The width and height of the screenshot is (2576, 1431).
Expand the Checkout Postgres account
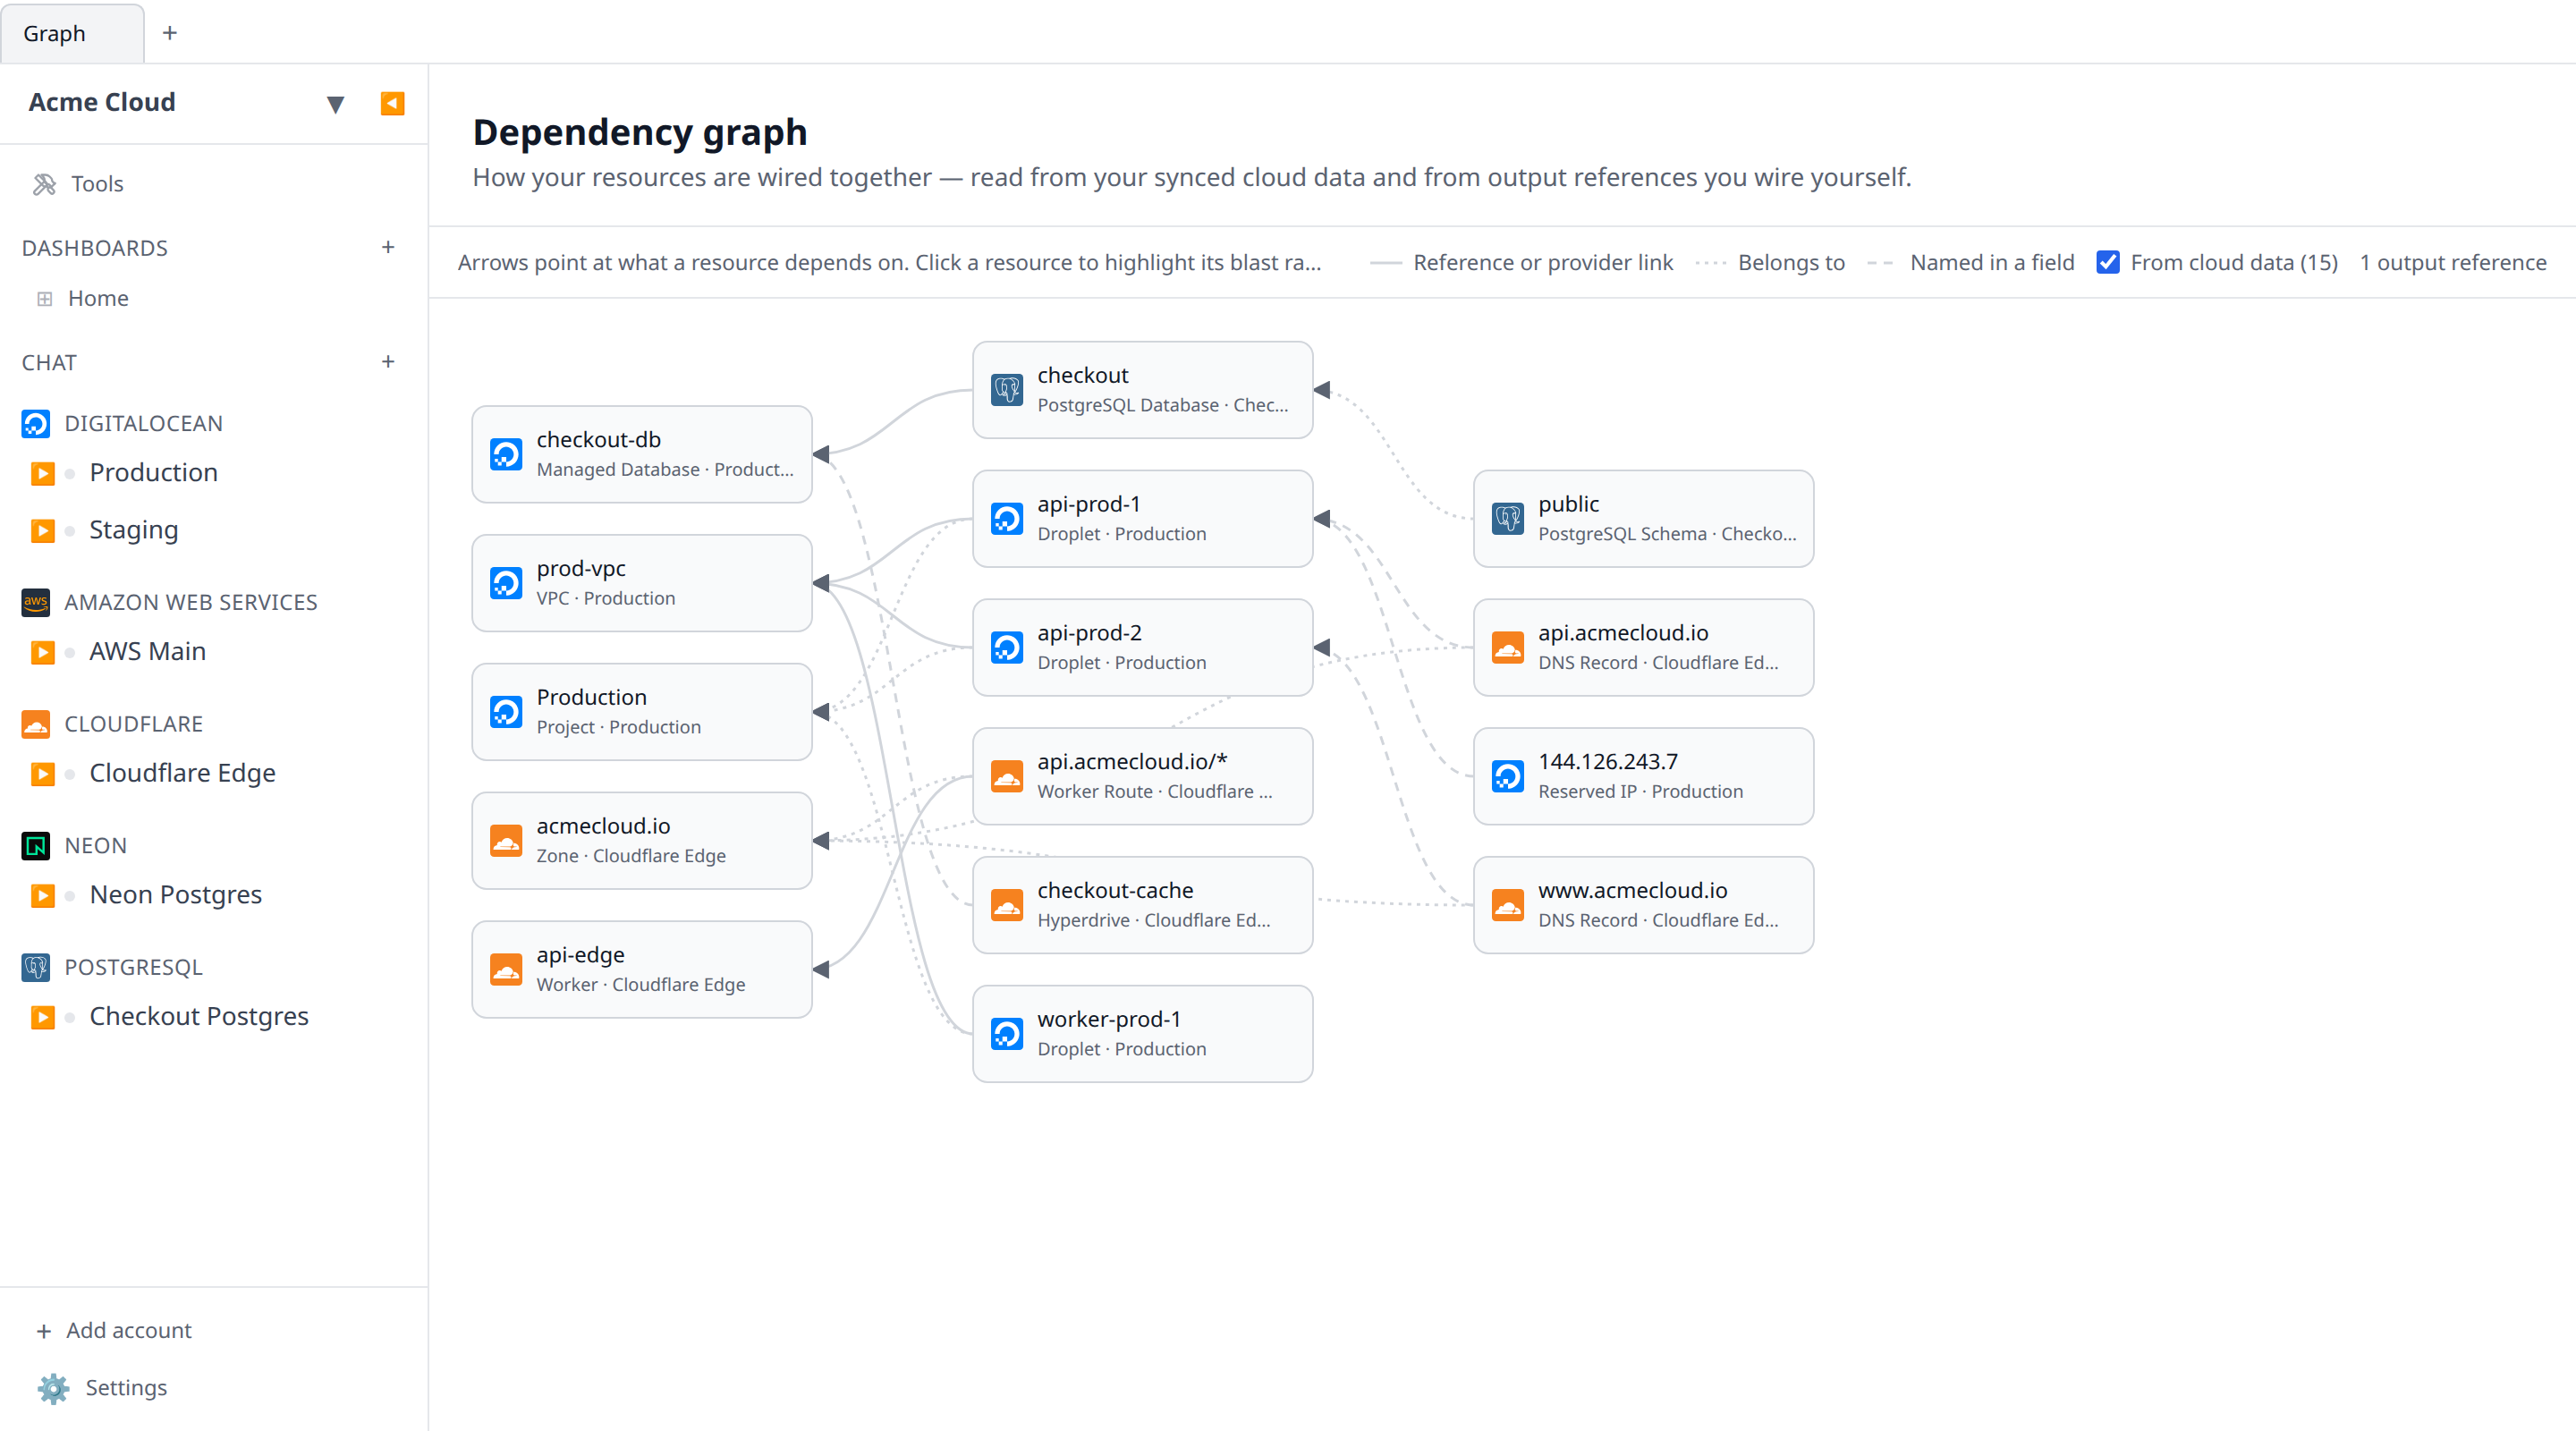click(42, 1017)
